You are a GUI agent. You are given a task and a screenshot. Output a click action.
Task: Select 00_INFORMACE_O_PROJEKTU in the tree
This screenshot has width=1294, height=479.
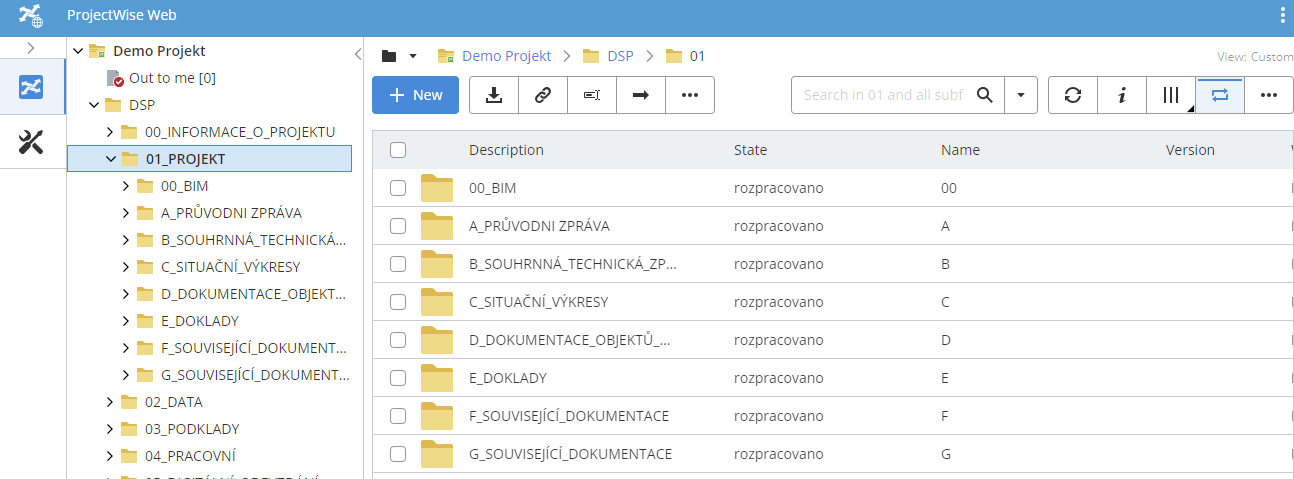tap(239, 132)
